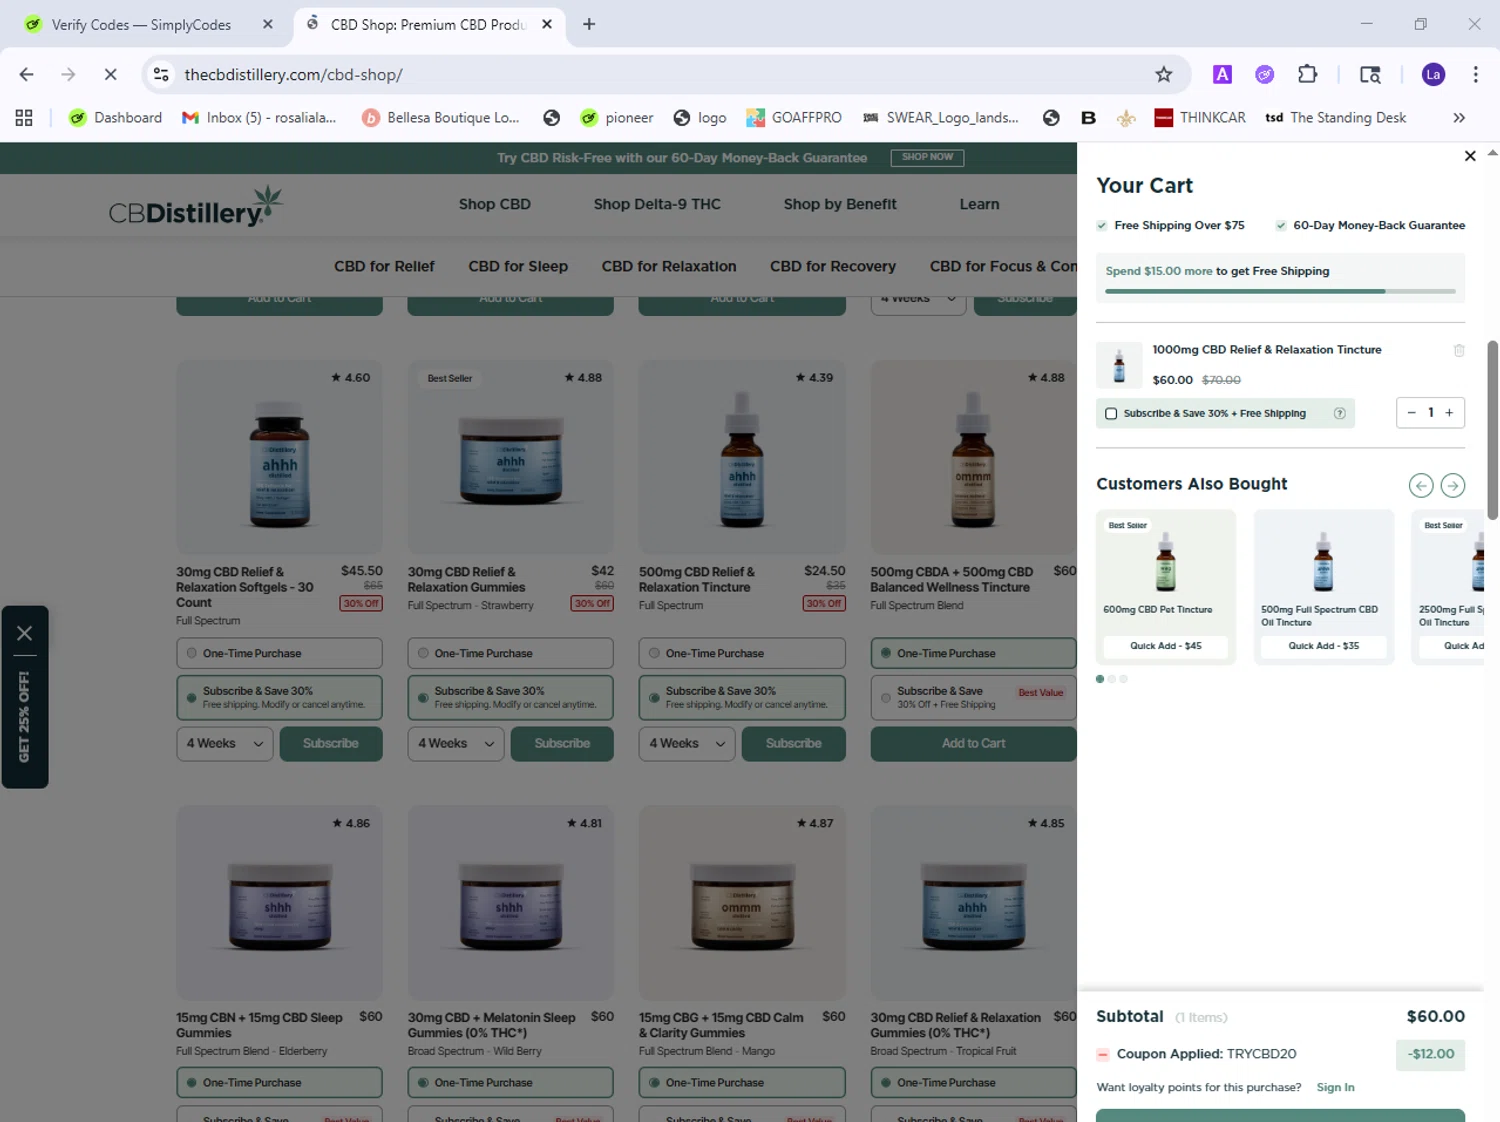Close the Your Cart panel
The image size is (1500, 1122).
click(1470, 156)
